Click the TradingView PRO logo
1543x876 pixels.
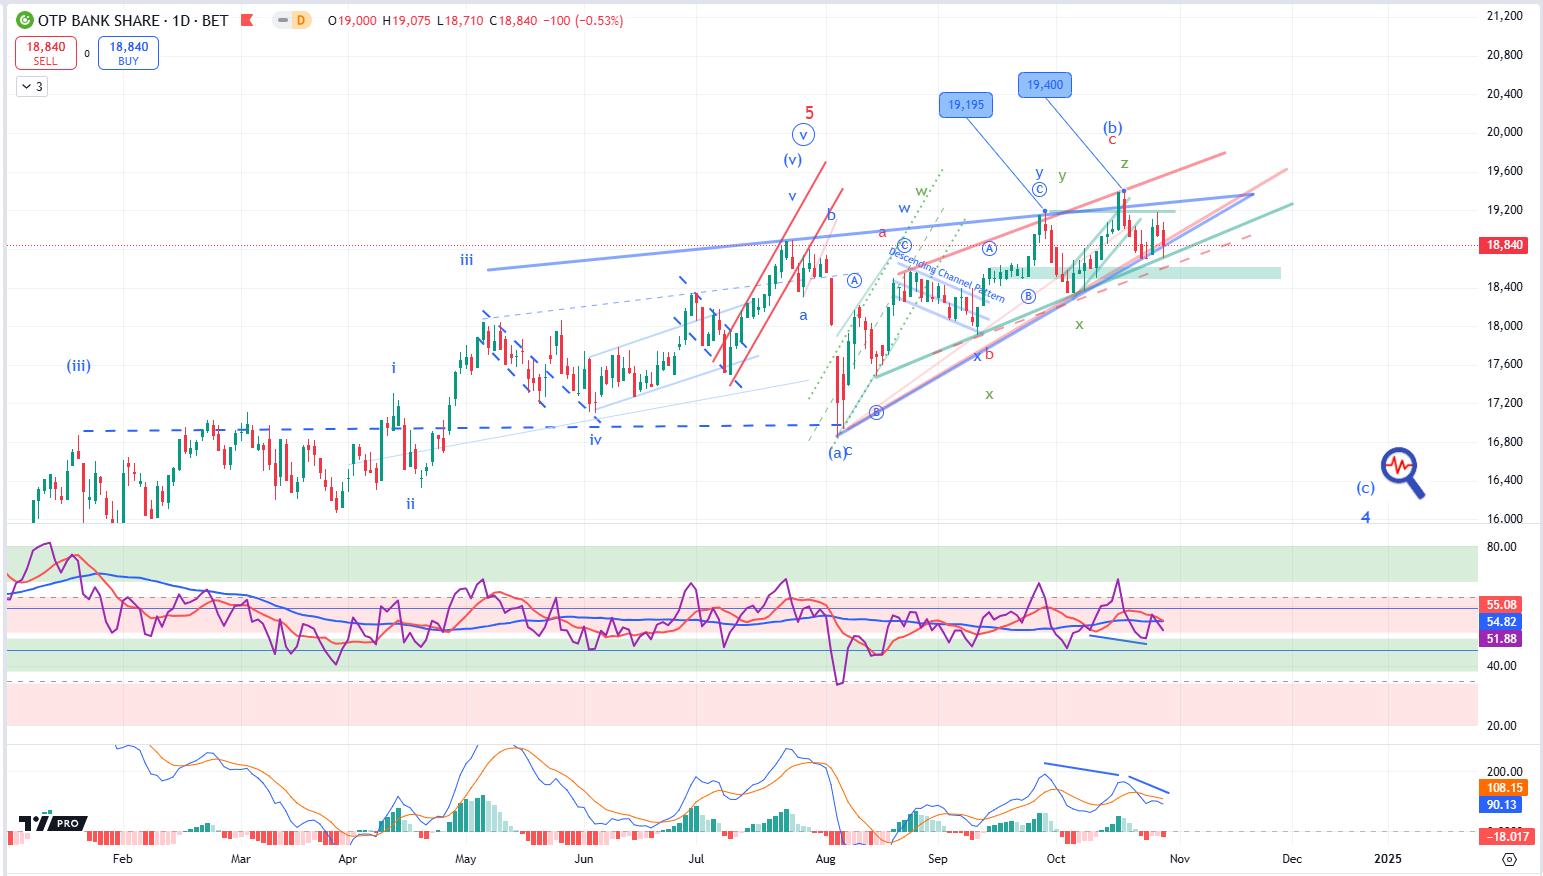point(53,823)
